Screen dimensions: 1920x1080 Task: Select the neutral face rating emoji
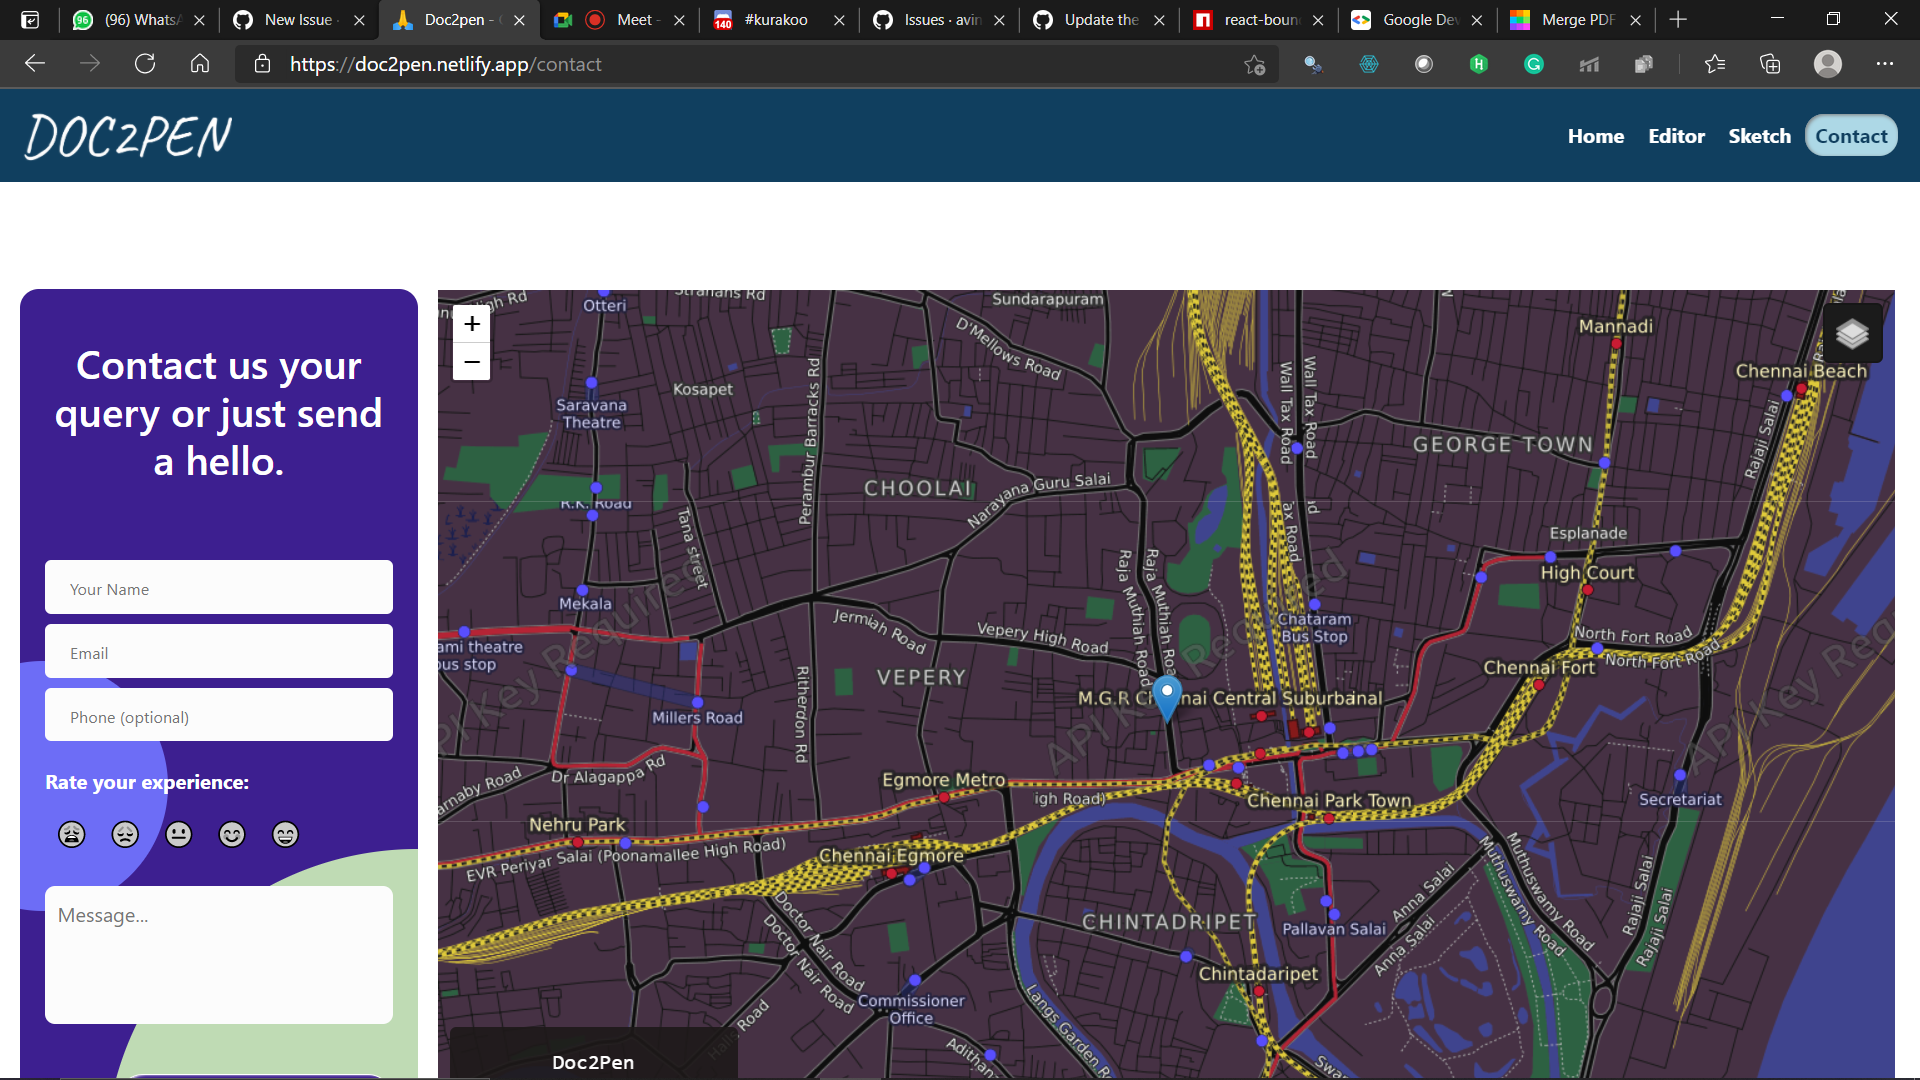pyautogui.click(x=179, y=834)
